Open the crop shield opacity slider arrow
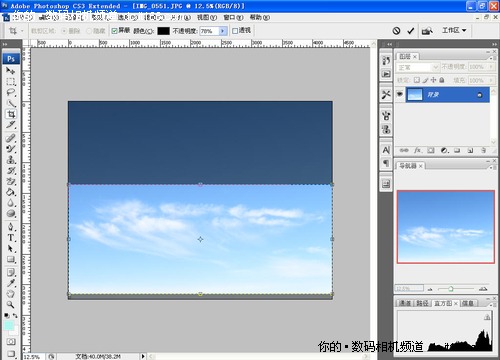Viewport: 500px width, 360px height. click(223, 31)
